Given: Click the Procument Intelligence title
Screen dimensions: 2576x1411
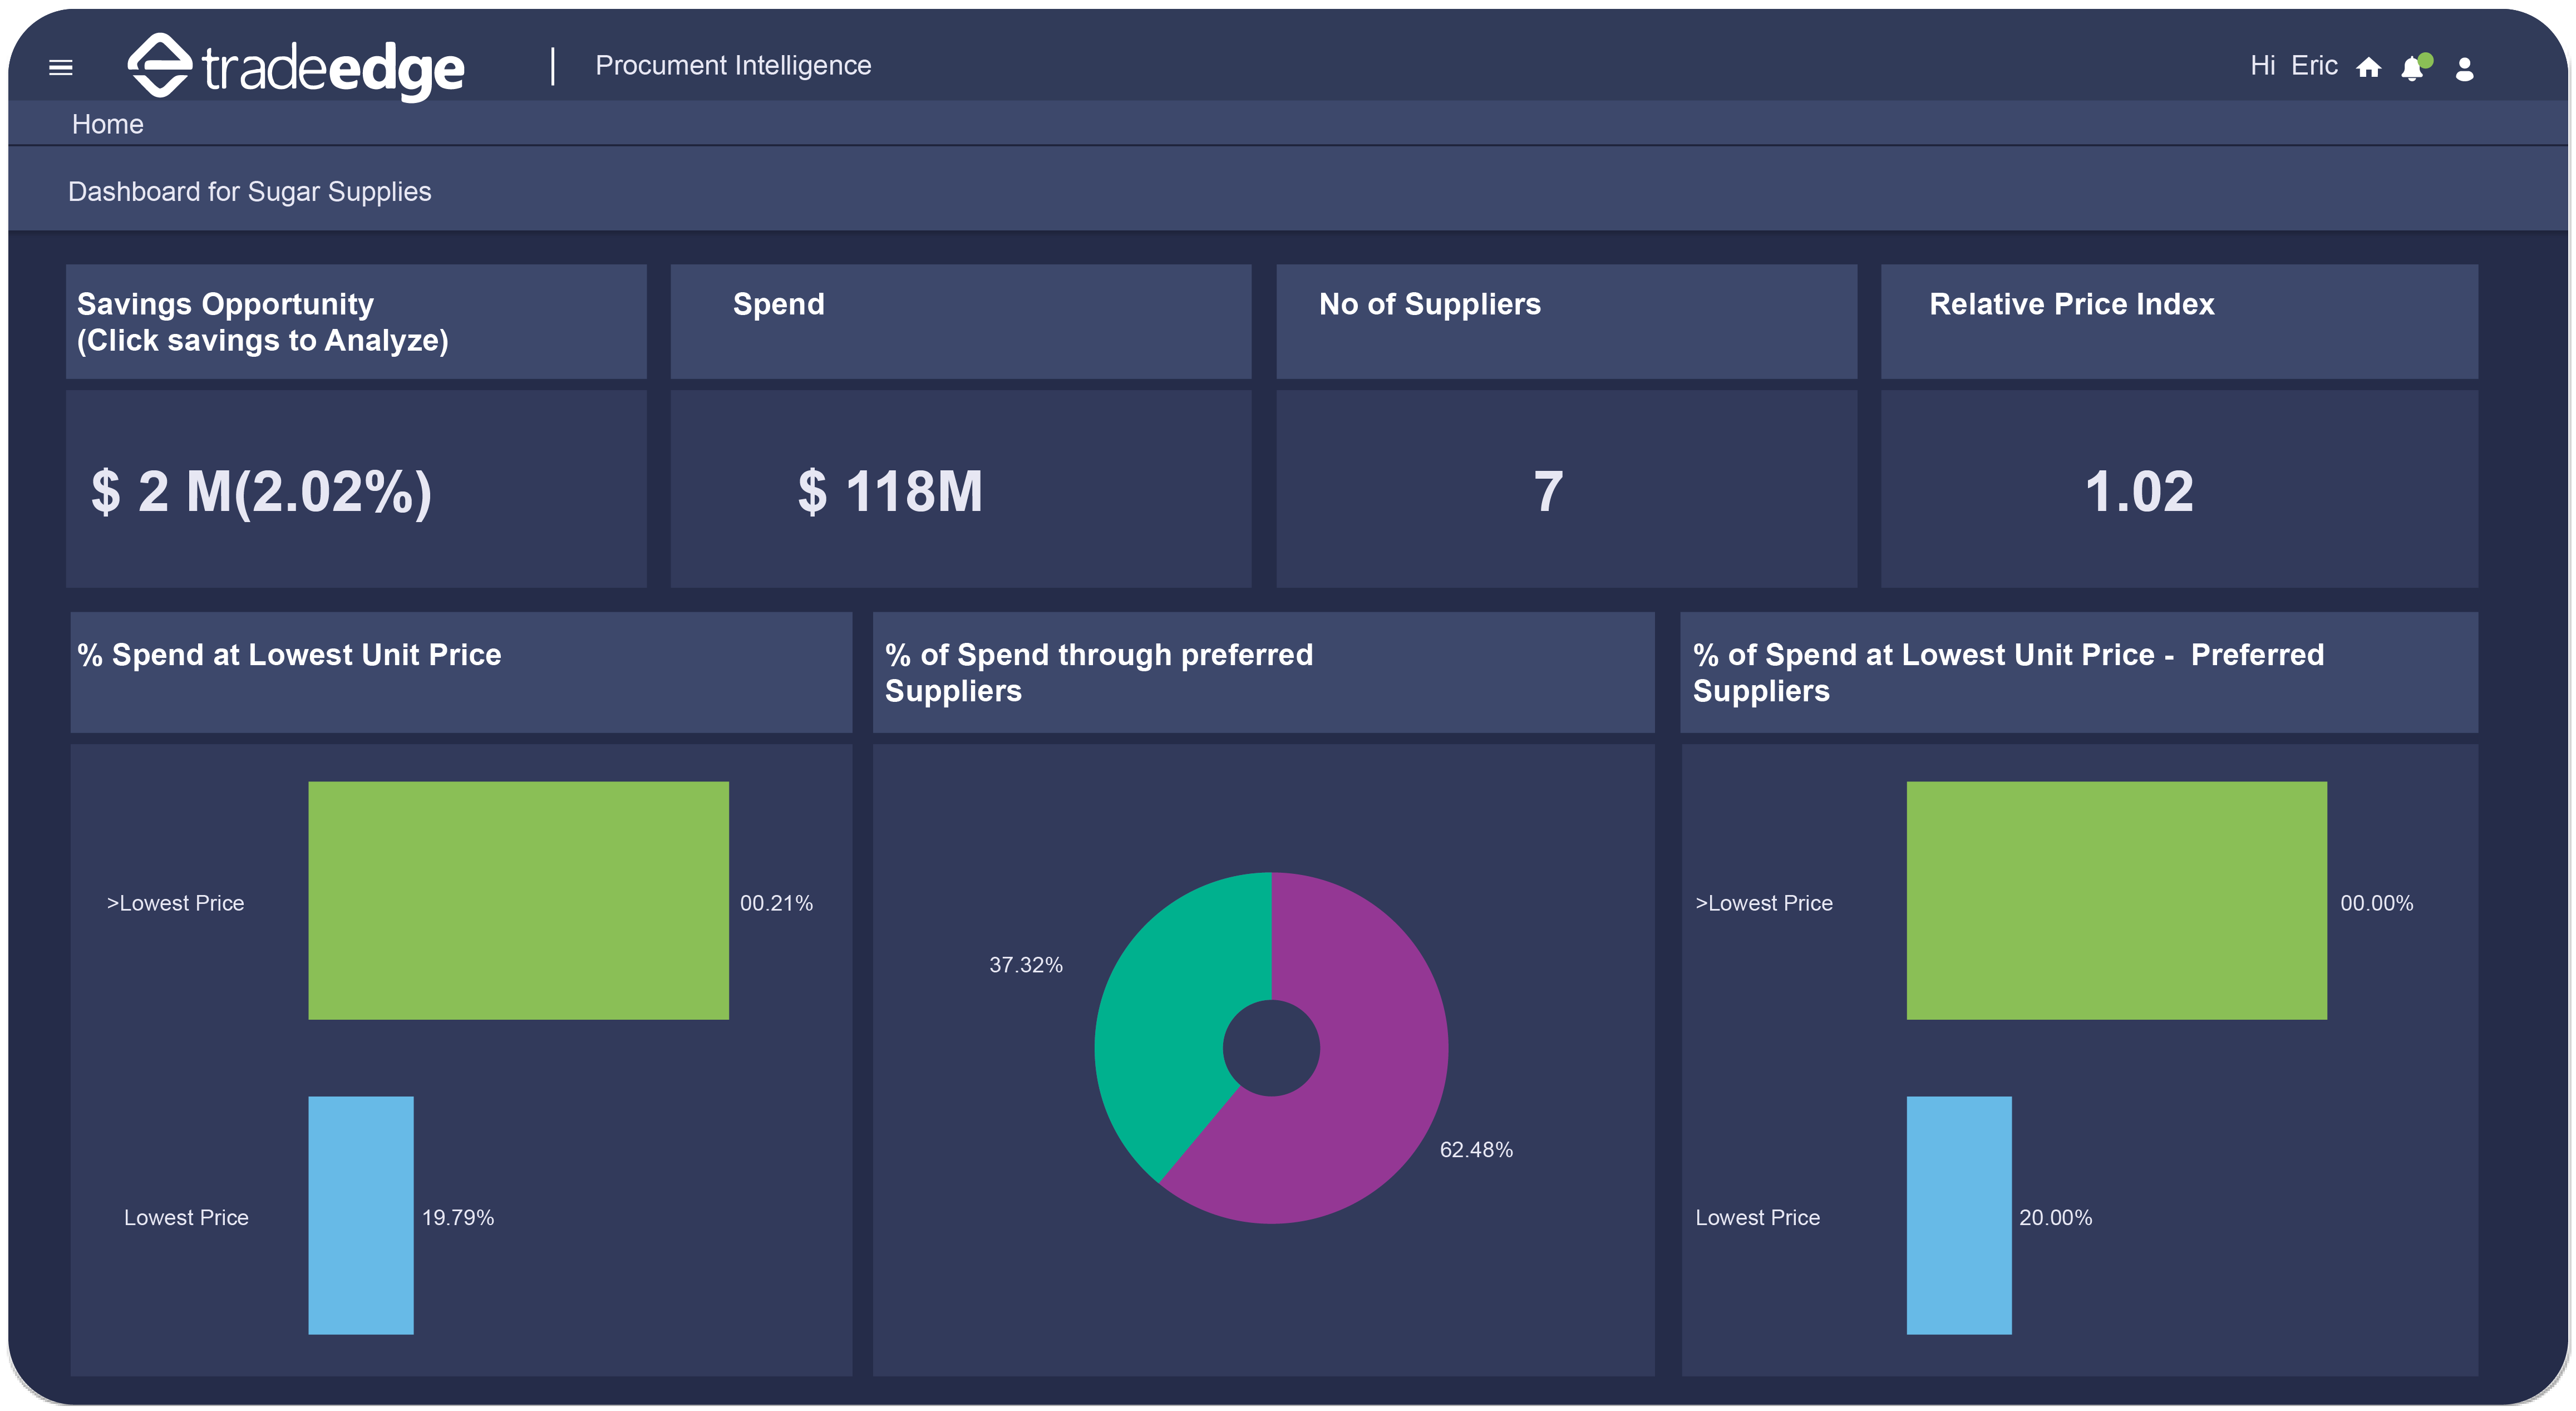Looking at the screenshot, I should (x=733, y=65).
